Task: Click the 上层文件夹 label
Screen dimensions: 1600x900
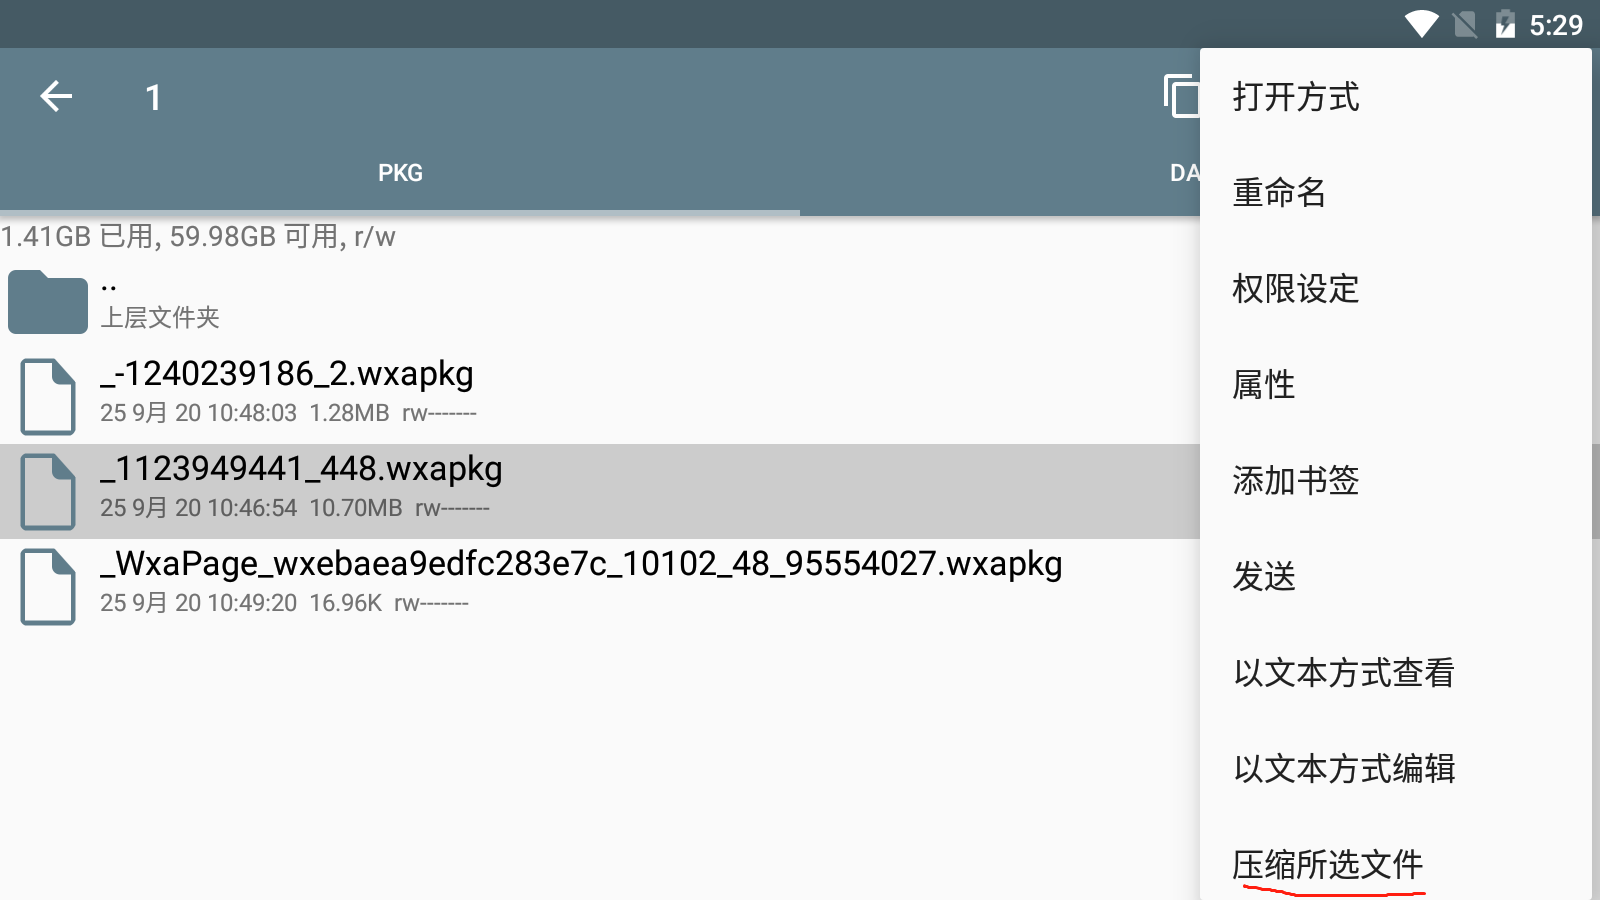Action: point(160,318)
